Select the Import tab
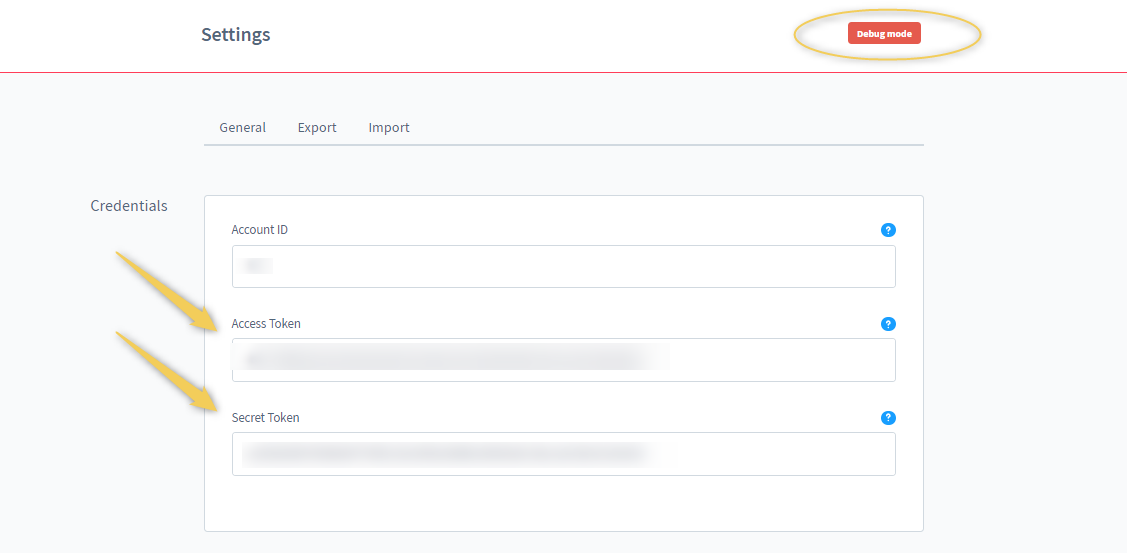1127x553 pixels. click(x=389, y=128)
